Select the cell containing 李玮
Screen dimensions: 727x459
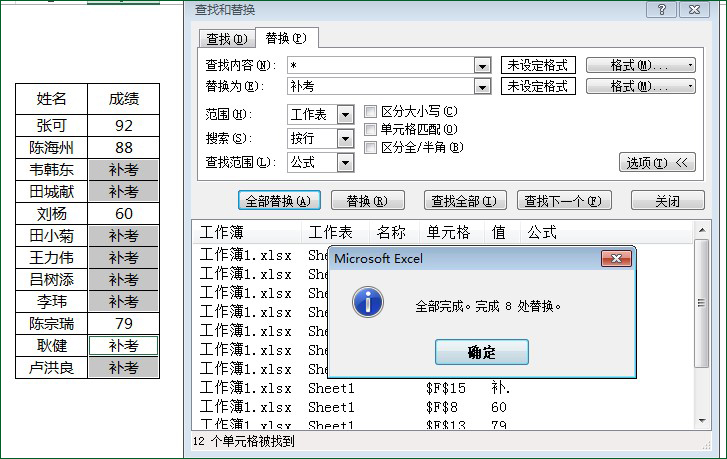(x=51, y=302)
